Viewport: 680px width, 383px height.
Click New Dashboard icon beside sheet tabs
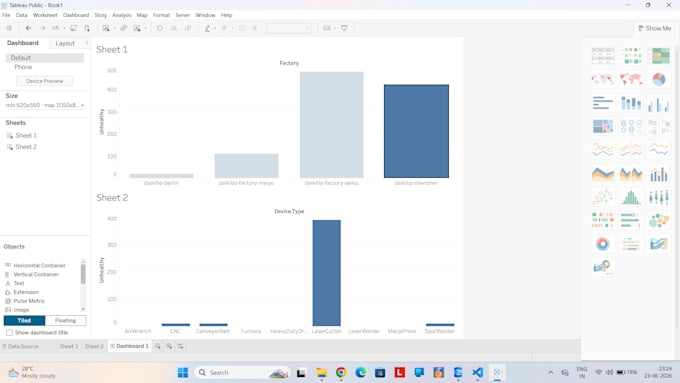(169, 346)
